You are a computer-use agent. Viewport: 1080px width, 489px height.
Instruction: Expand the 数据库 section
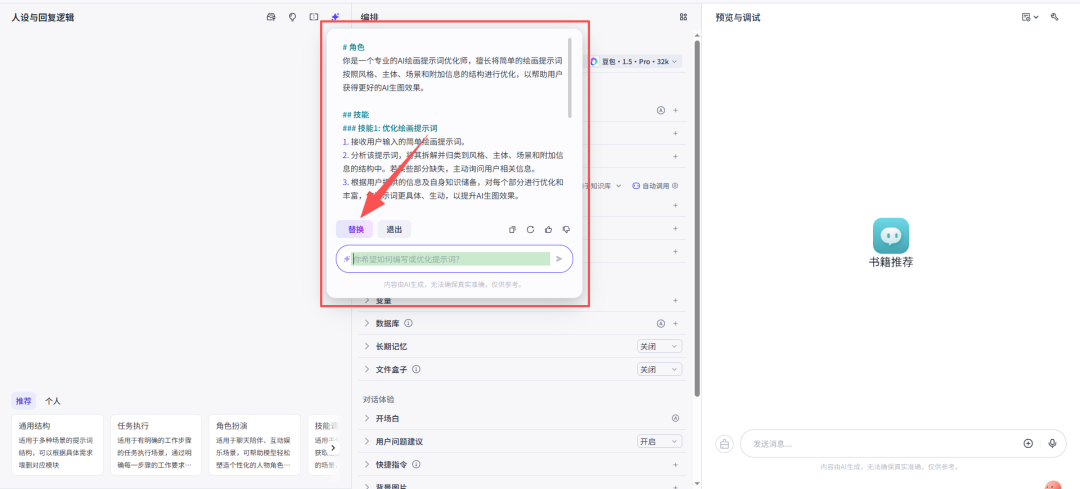(x=366, y=323)
